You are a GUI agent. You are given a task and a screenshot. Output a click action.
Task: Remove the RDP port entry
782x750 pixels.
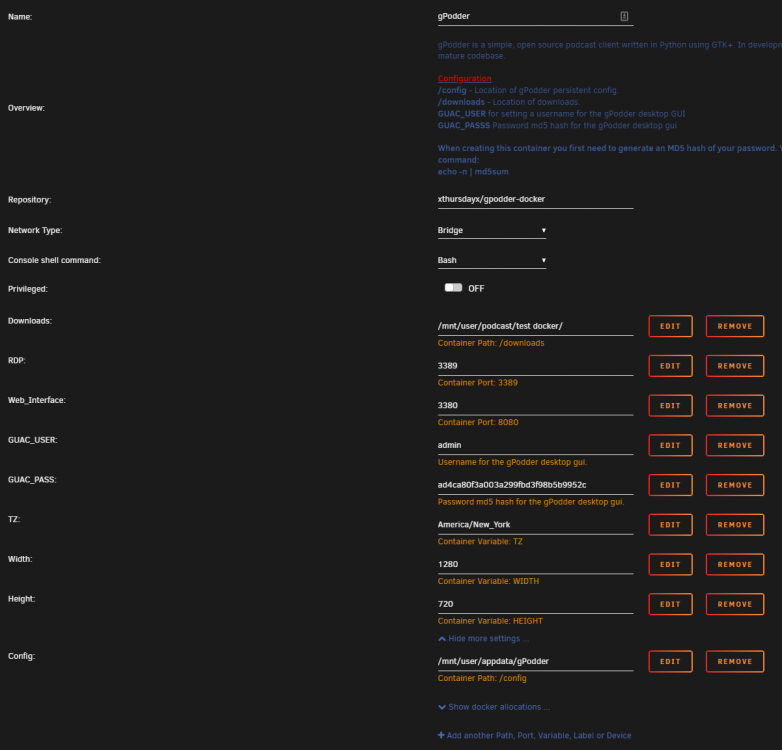[735, 366]
